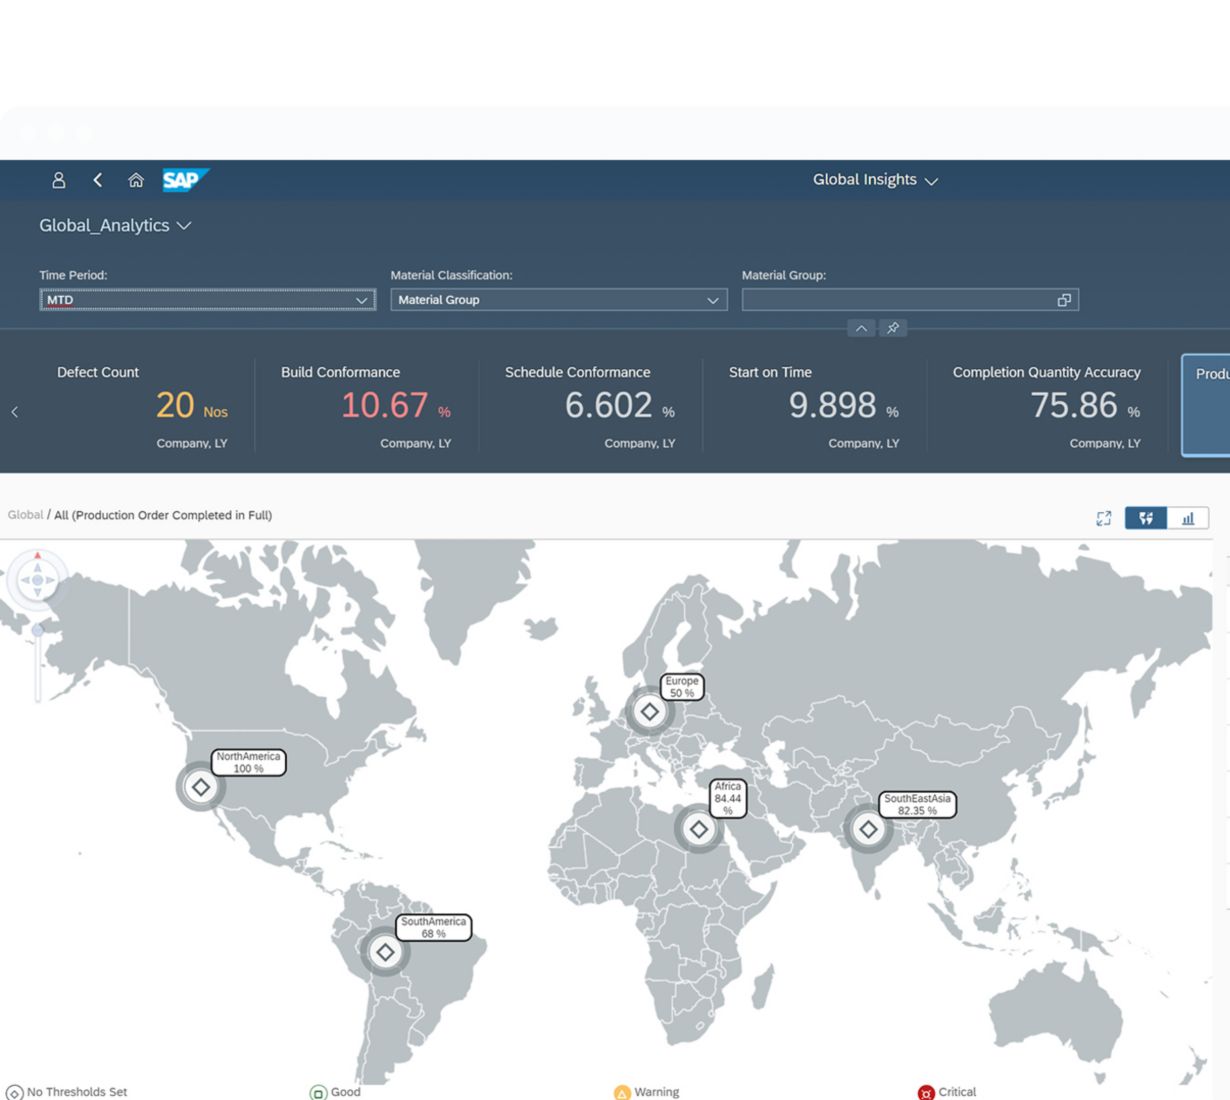Open the Global Insights menu

pyautogui.click(x=875, y=180)
